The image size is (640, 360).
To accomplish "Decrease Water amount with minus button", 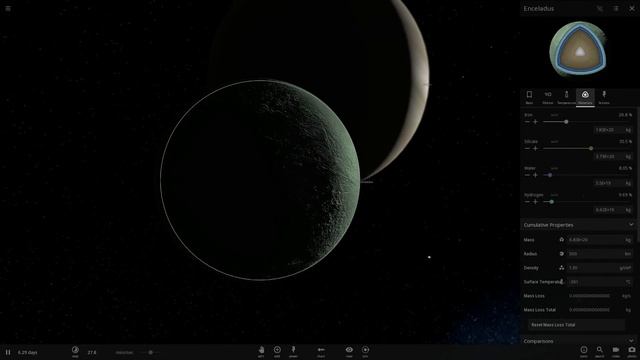I will click(x=527, y=175).
